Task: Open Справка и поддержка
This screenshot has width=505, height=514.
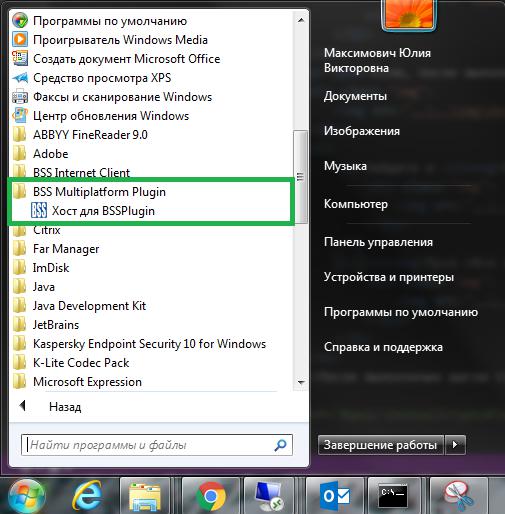Action: tap(383, 347)
